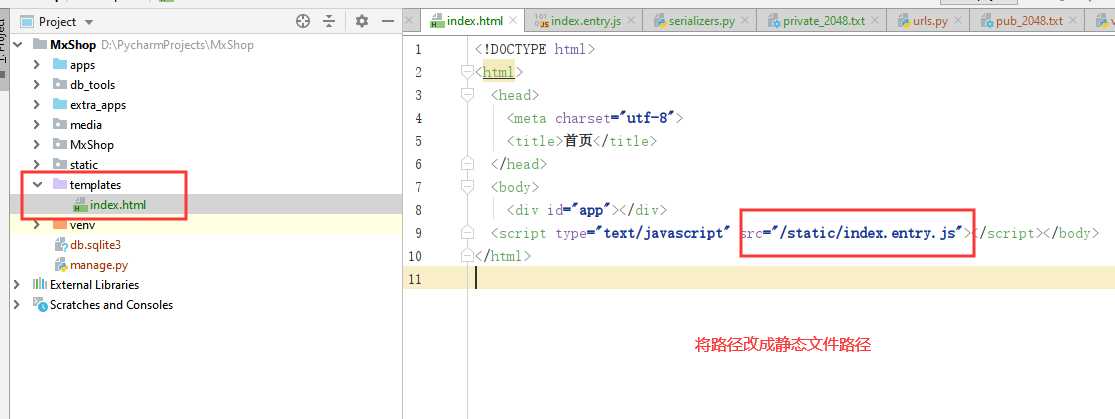Open the pub_2048.txt tab
Screen dimensions: 1115x419
click(1029, 21)
